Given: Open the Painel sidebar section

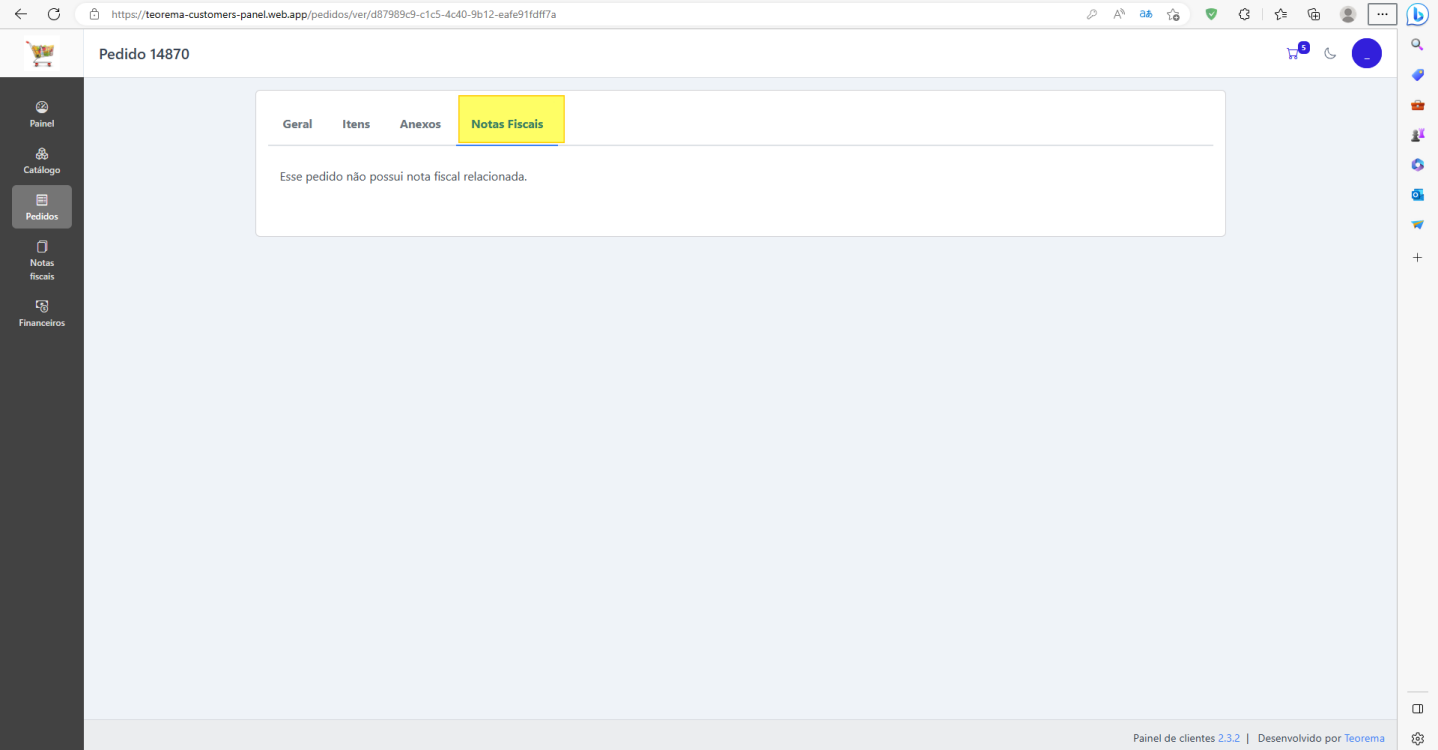Looking at the screenshot, I should pyautogui.click(x=41, y=114).
